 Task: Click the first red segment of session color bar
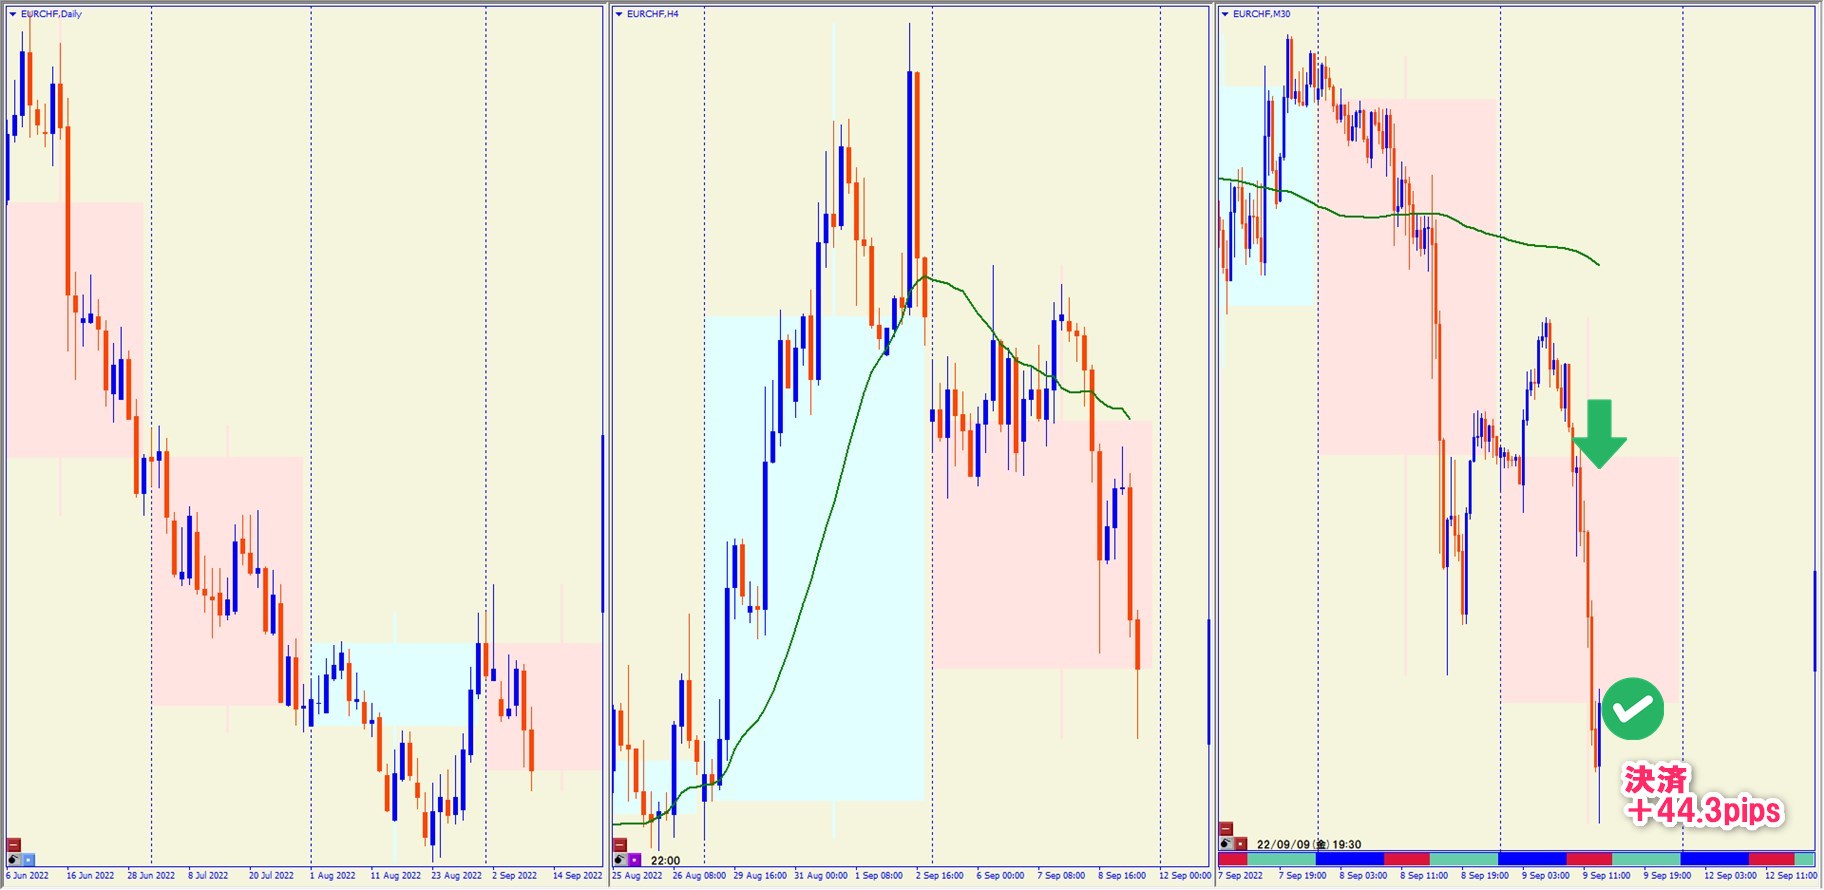click(x=1232, y=859)
